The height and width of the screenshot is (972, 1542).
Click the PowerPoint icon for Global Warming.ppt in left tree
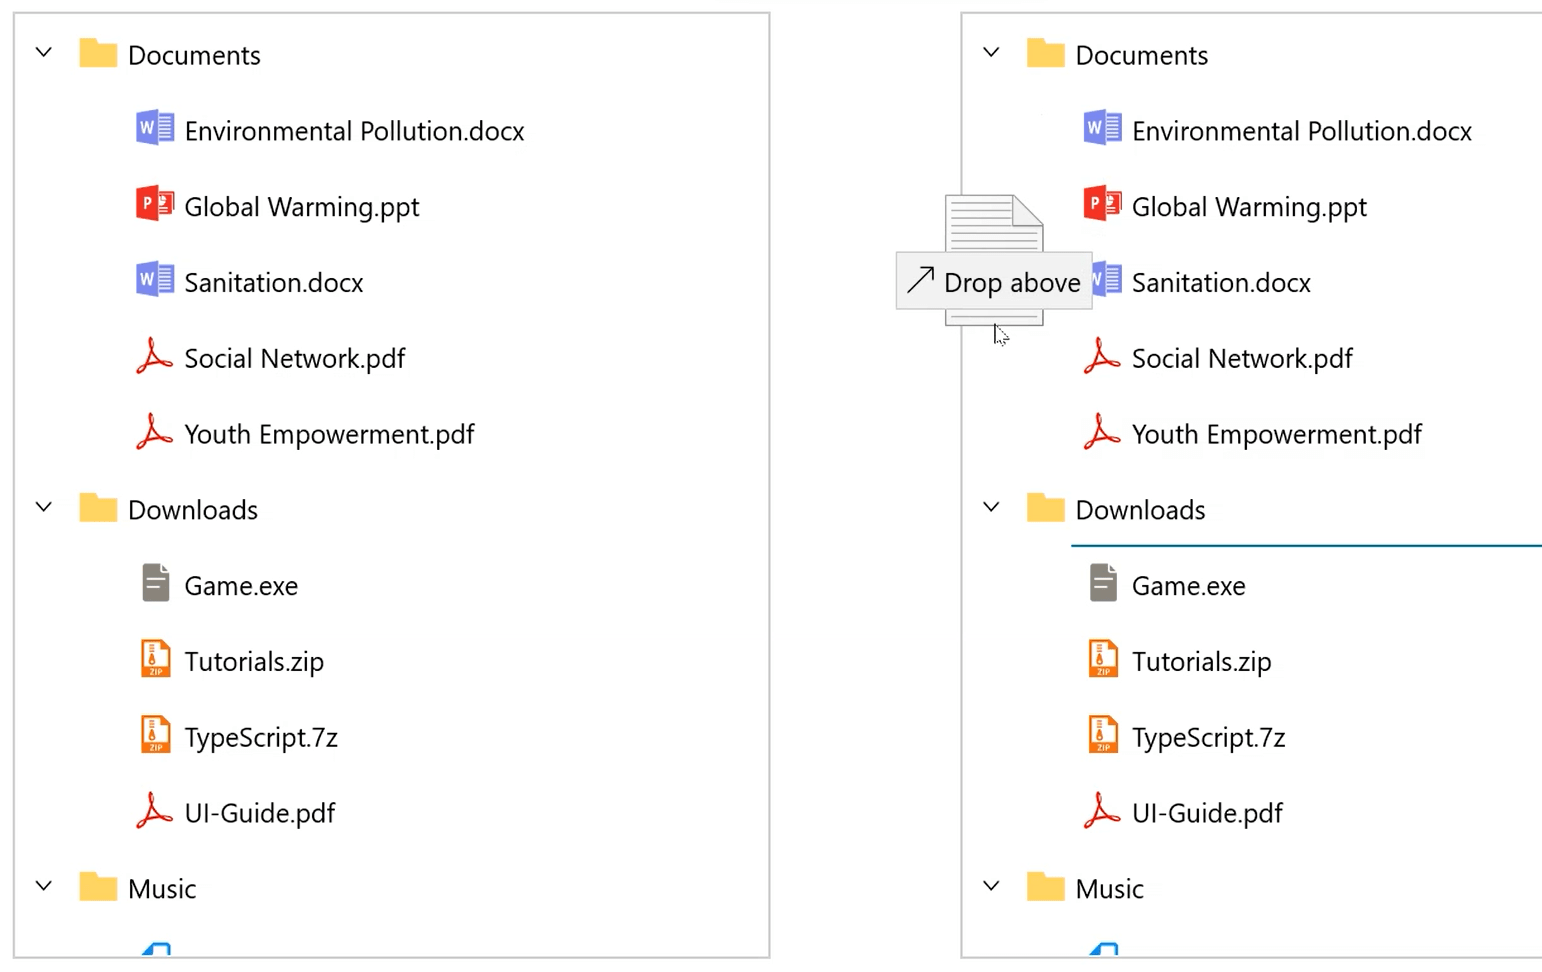pyautogui.click(x=155, y=204)
